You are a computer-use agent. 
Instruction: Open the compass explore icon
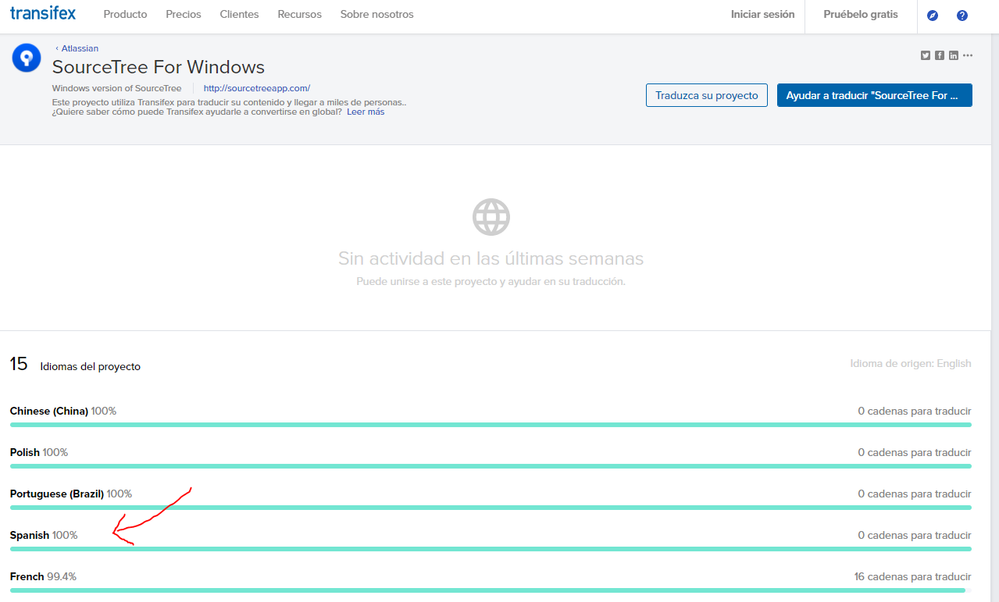(932, 15)
